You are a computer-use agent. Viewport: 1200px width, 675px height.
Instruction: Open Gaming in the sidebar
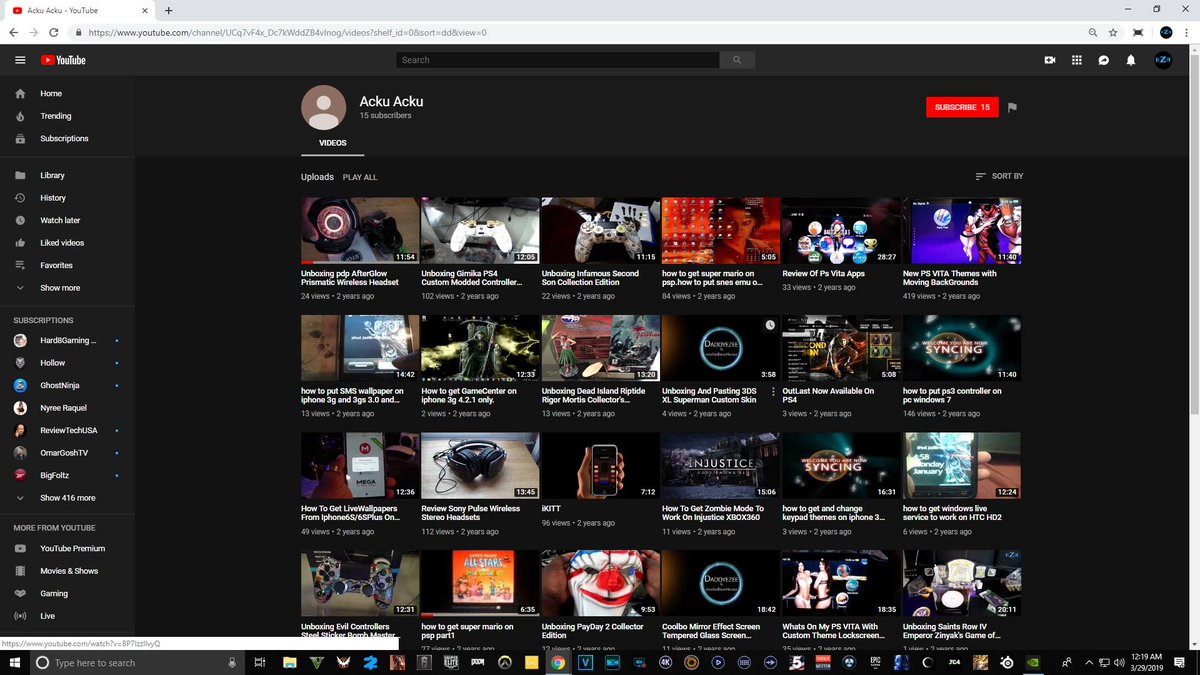point(67,593)
